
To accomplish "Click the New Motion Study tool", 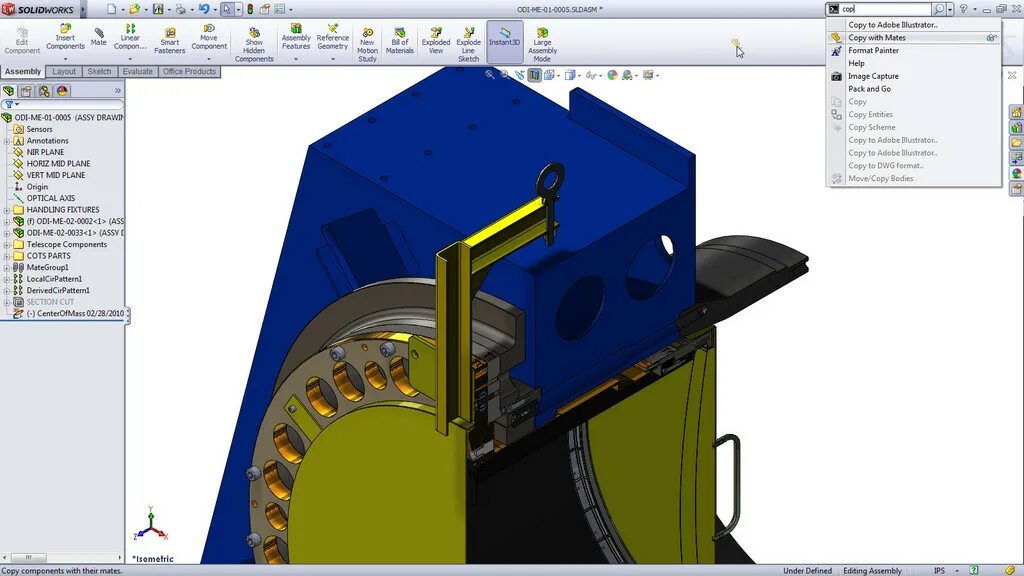I will [x=367, y=44].
